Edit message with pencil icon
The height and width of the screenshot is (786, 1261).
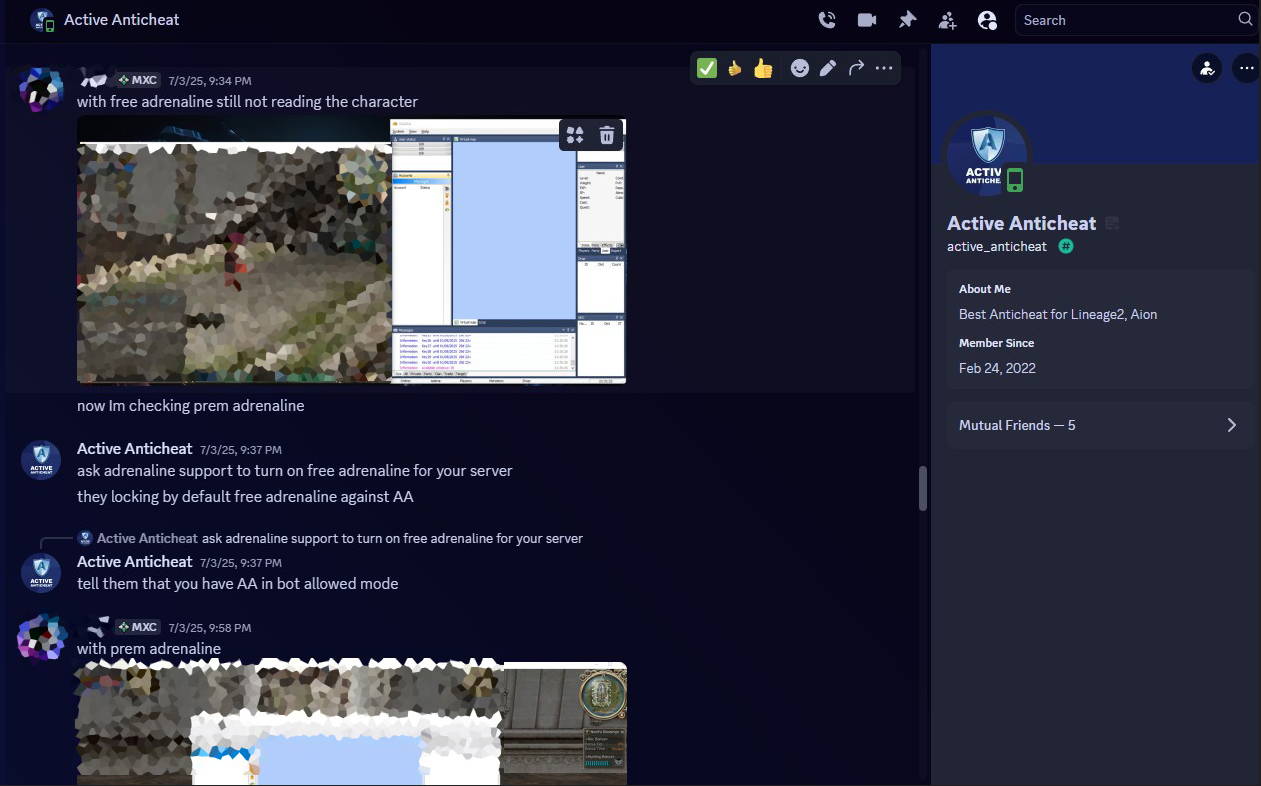coord(828,68)
